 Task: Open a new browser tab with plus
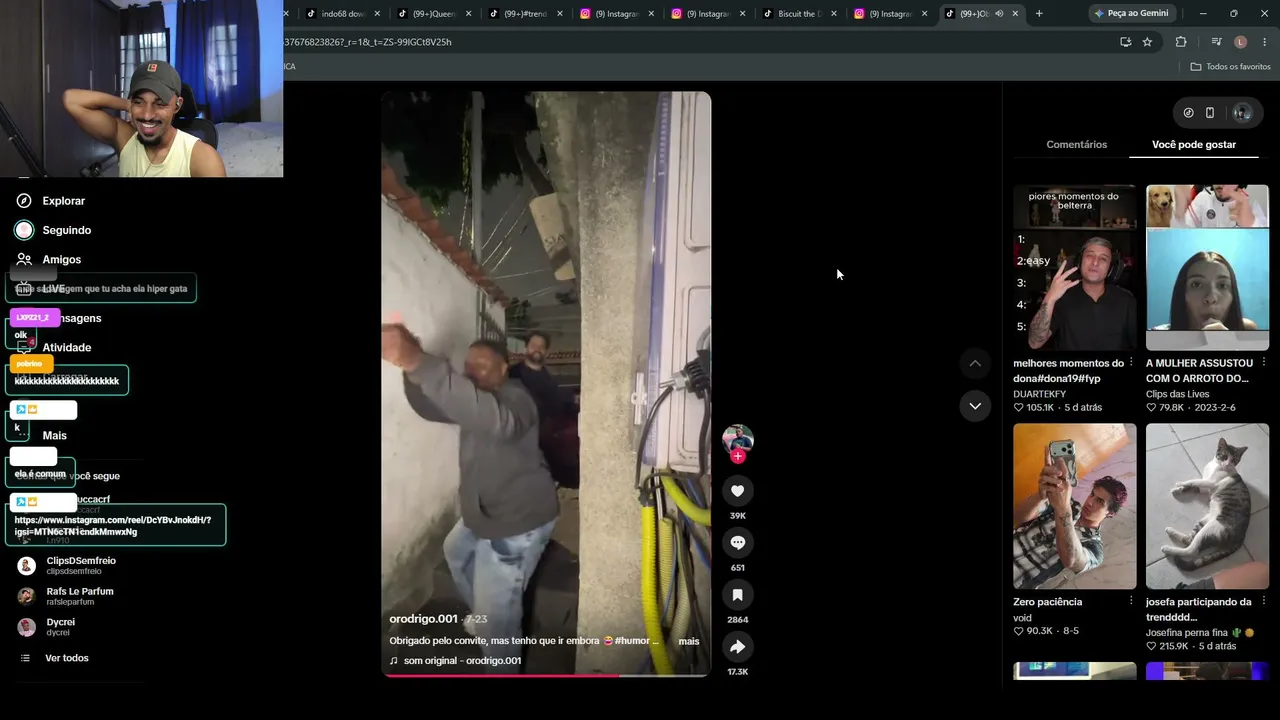tap(1039, 13)
